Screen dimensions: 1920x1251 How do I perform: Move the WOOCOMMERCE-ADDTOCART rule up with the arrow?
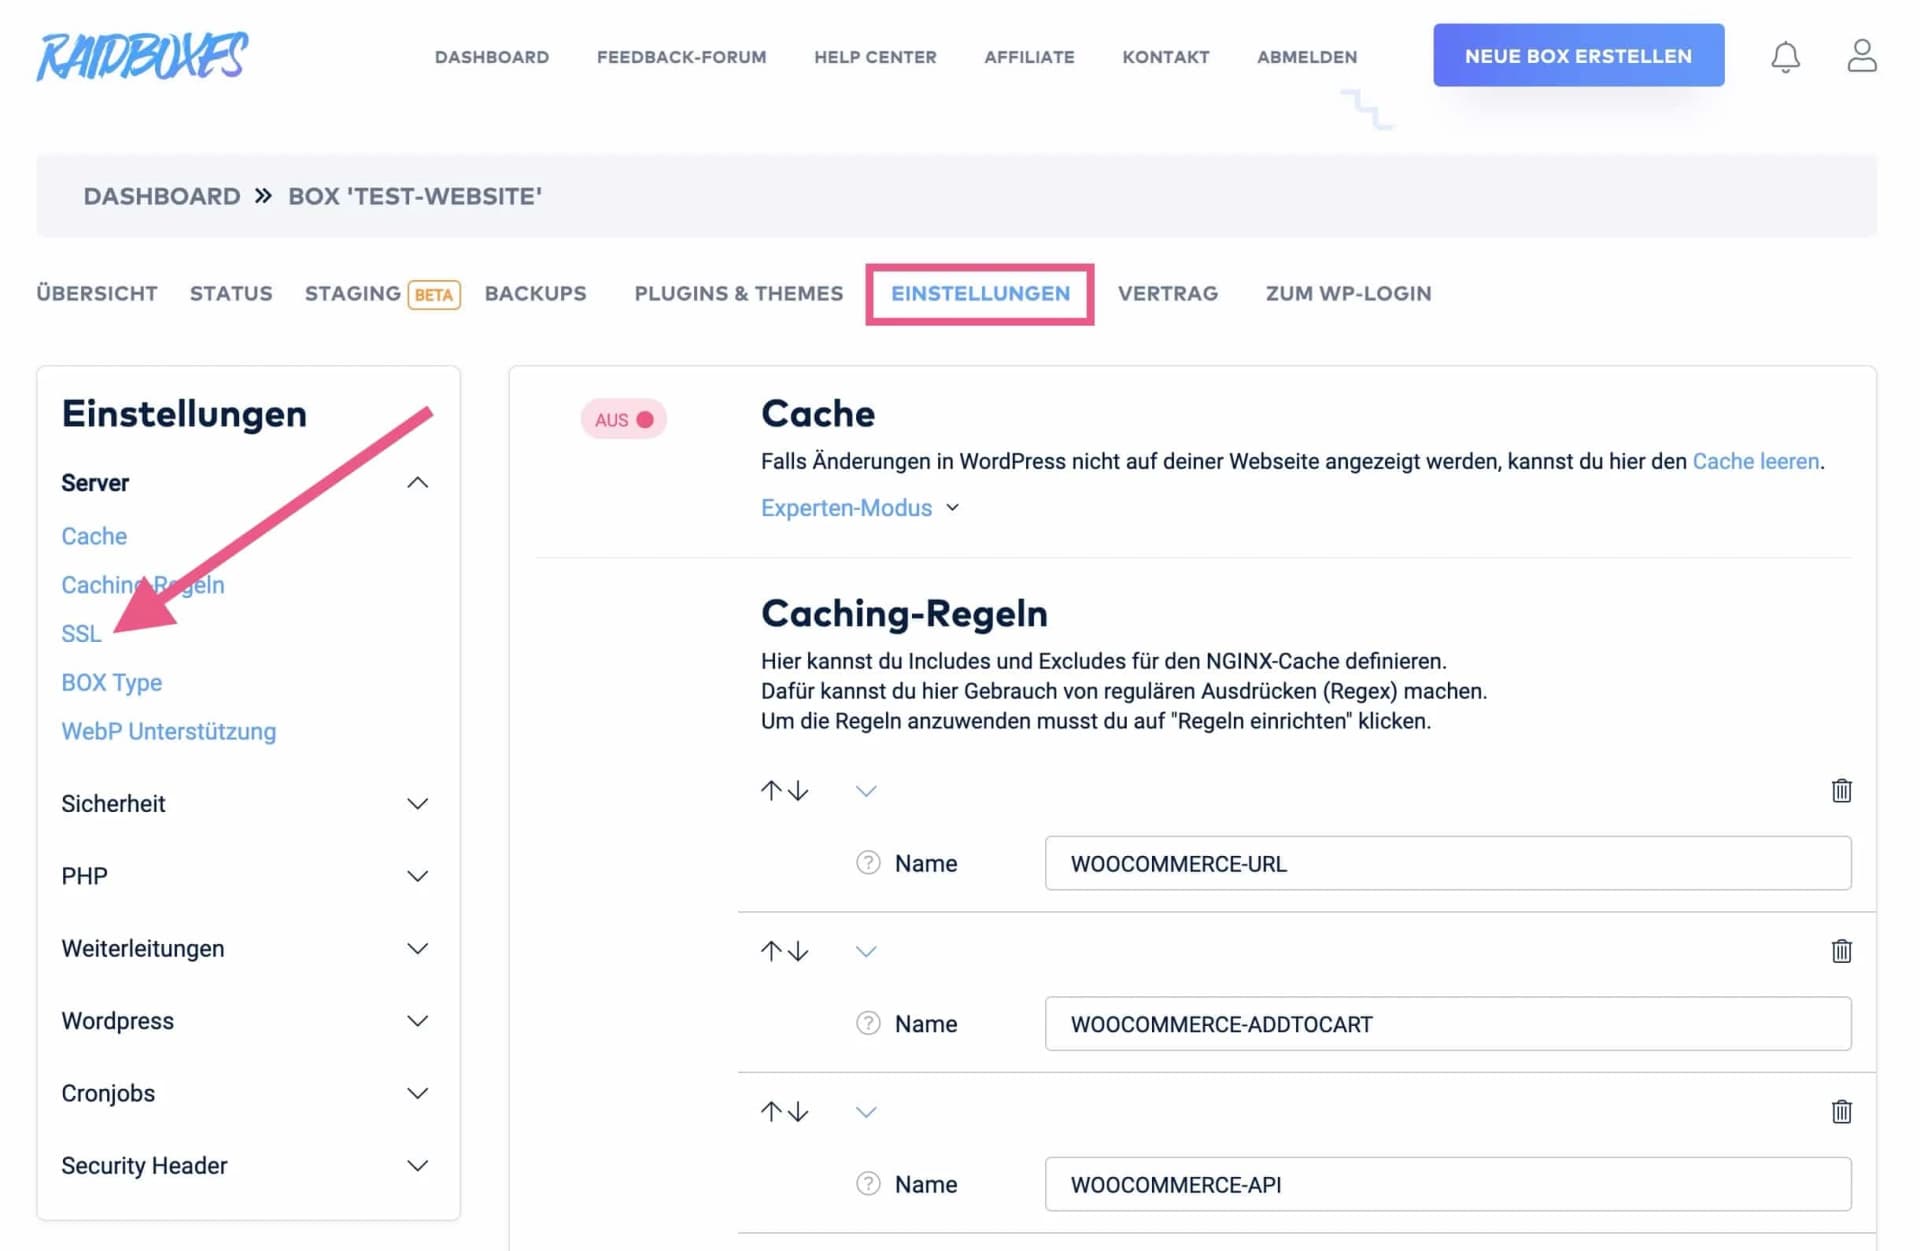click(770, 951)
